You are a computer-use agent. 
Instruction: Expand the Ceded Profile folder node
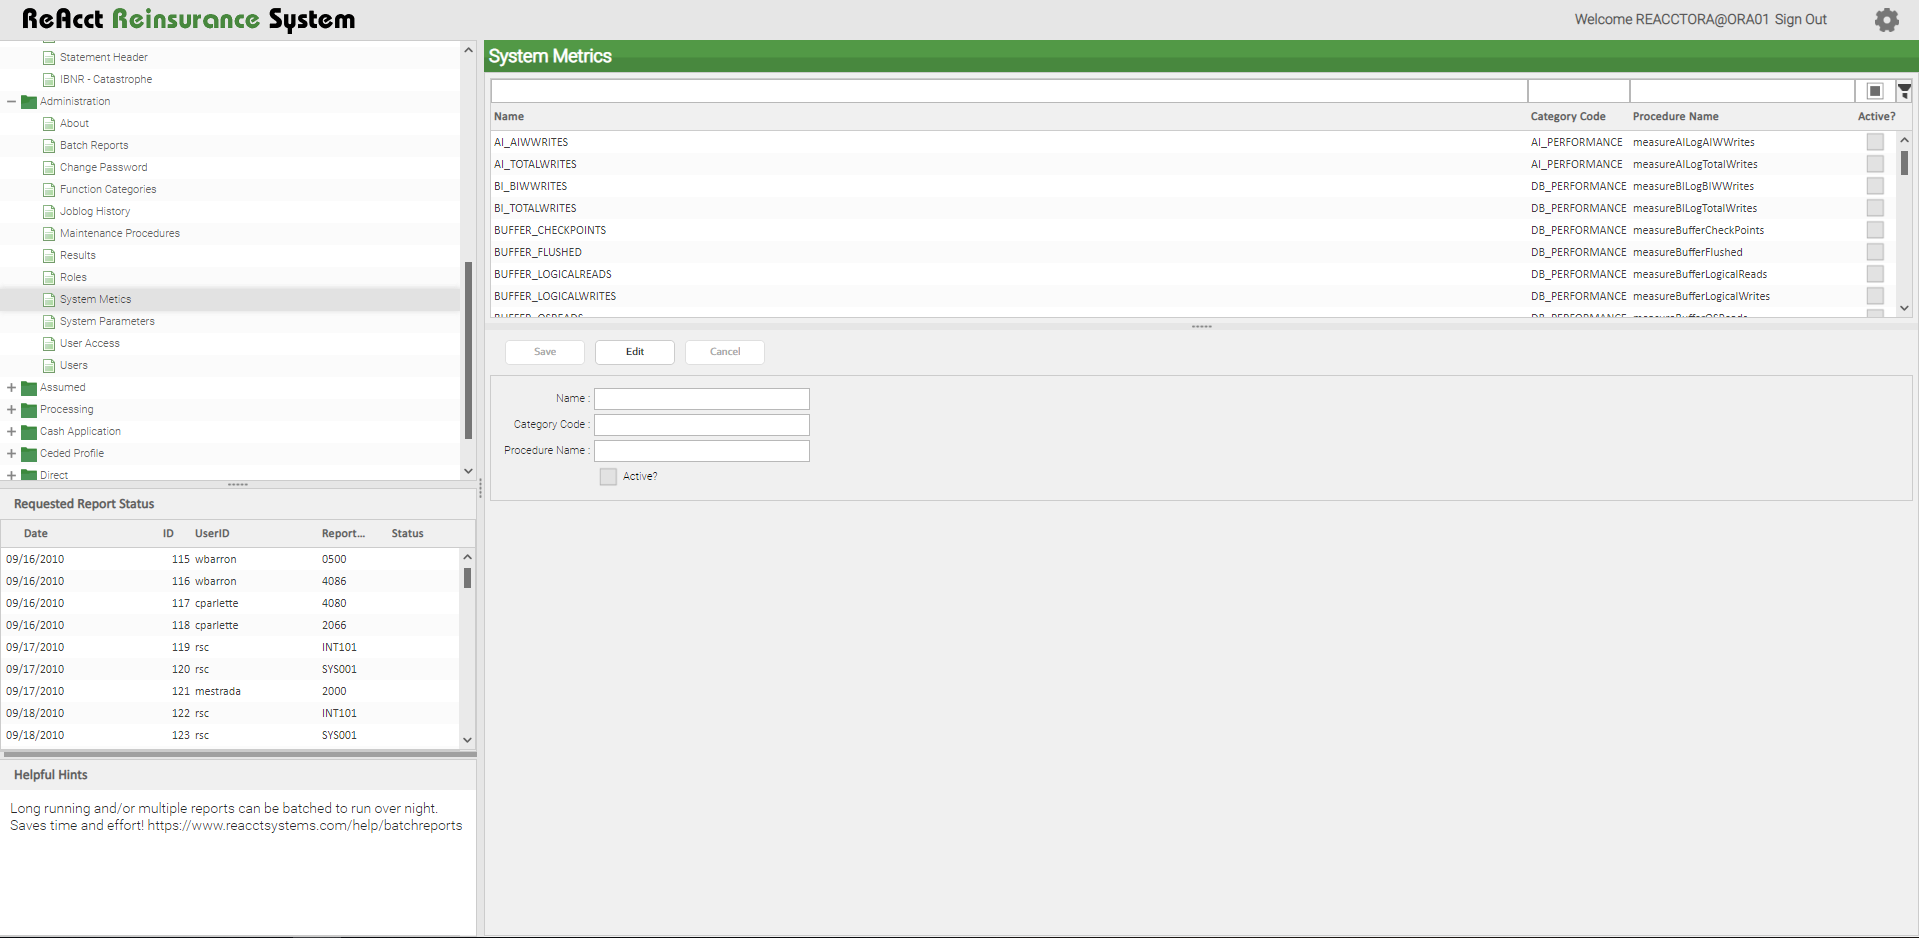tap(11, 454)
